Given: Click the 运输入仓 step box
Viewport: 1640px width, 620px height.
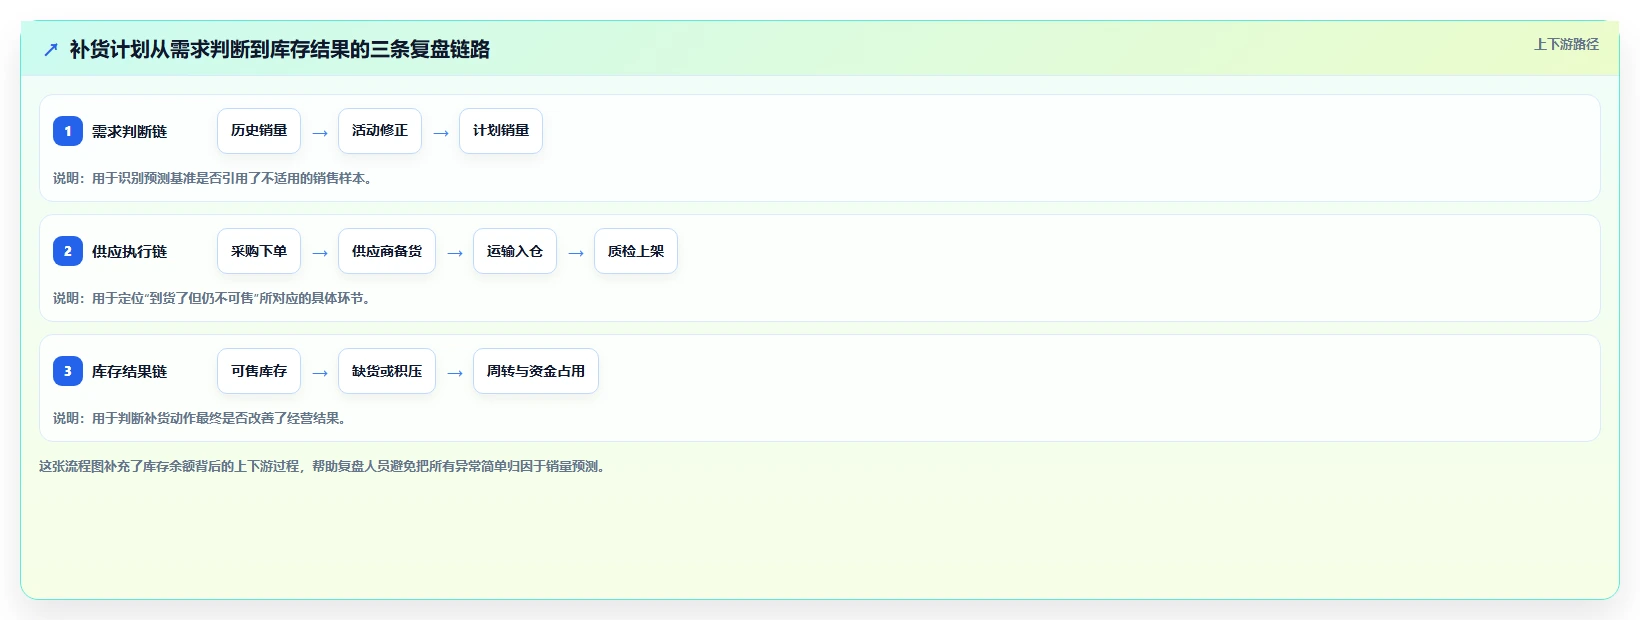Looking at the screenshot, I should pyautogui.click(x=515, y=251).
